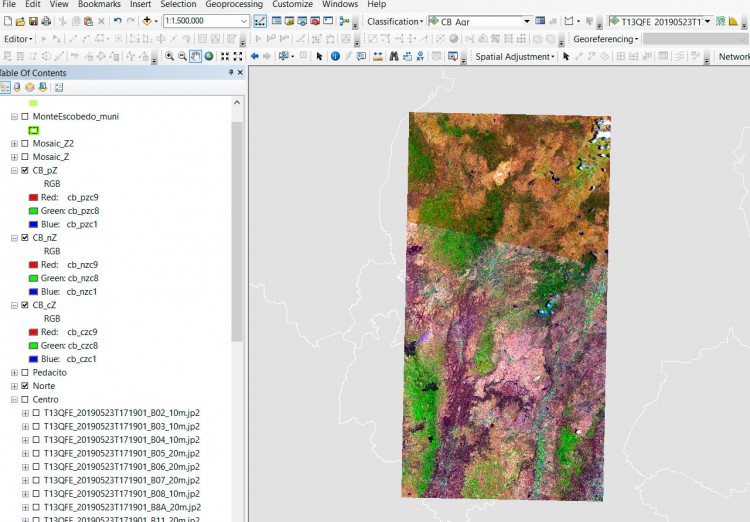Open the Find binoculars tool
750x522 pixels.
point(394,56)
